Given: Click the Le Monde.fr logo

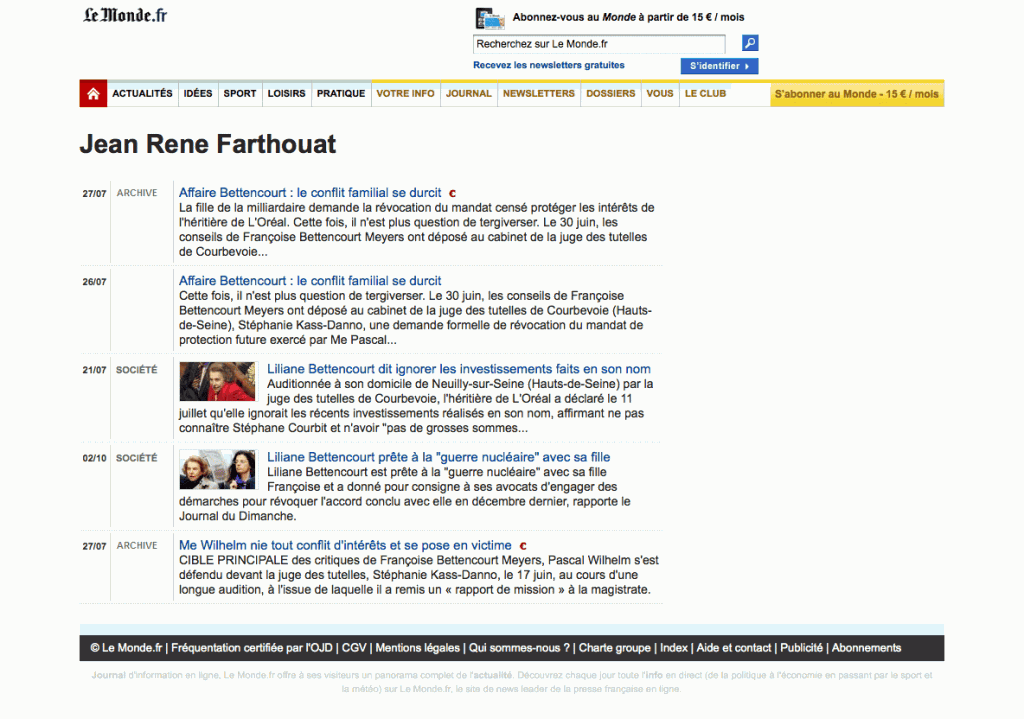Looking at the screenshot, I should [125, 15].
